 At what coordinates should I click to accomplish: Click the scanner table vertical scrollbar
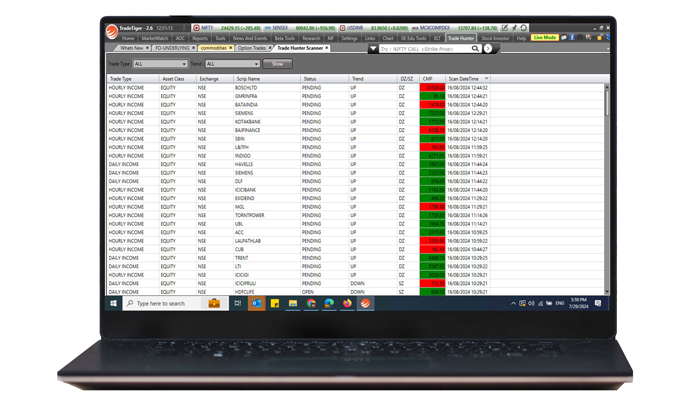(607, 189)
